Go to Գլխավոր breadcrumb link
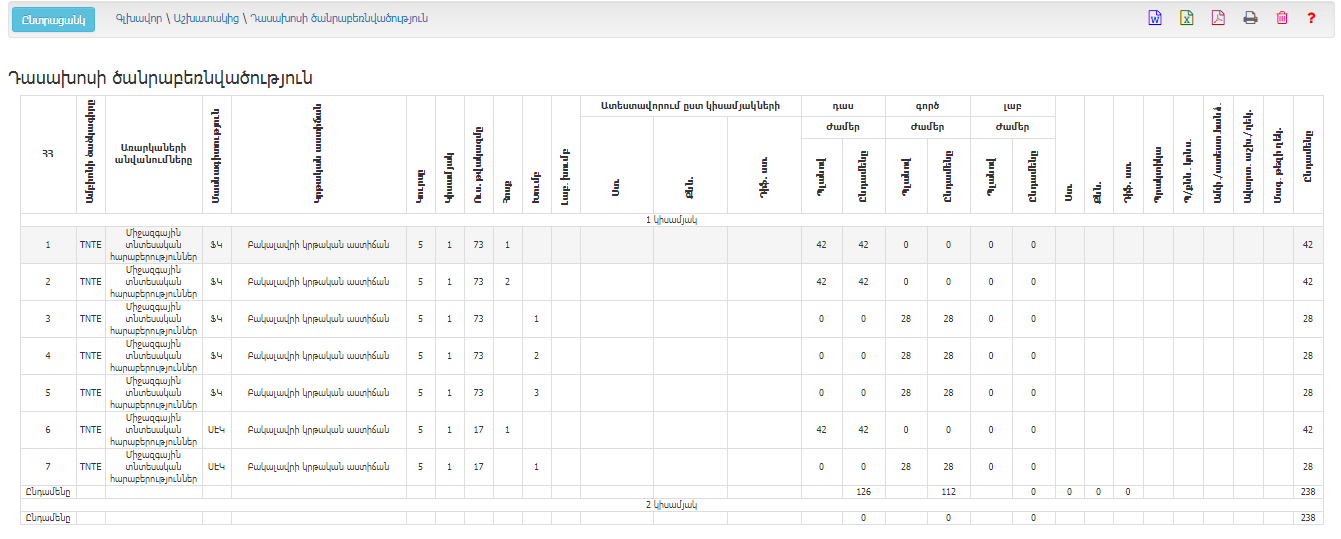Image resolution: width=1341 pixels, height=539 pixels. click(x=135, y=19)
